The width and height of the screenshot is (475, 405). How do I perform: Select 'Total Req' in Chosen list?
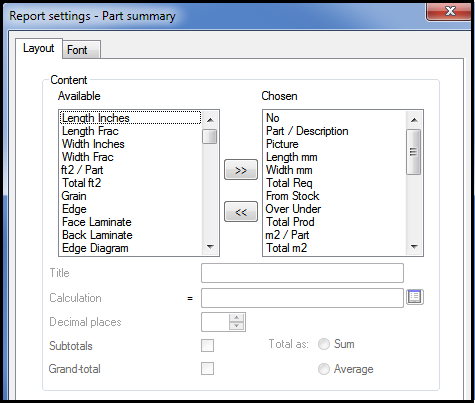pos(335,183)
